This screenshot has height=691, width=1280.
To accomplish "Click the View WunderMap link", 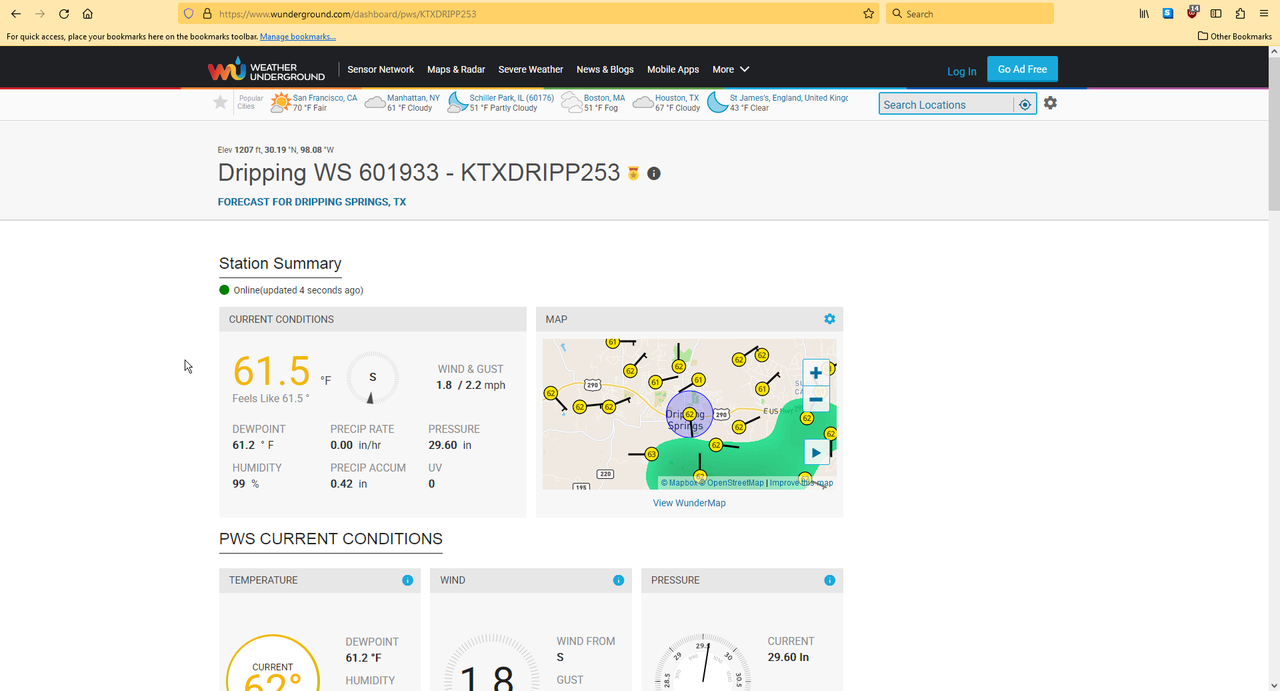I will (x=689, y=503).
